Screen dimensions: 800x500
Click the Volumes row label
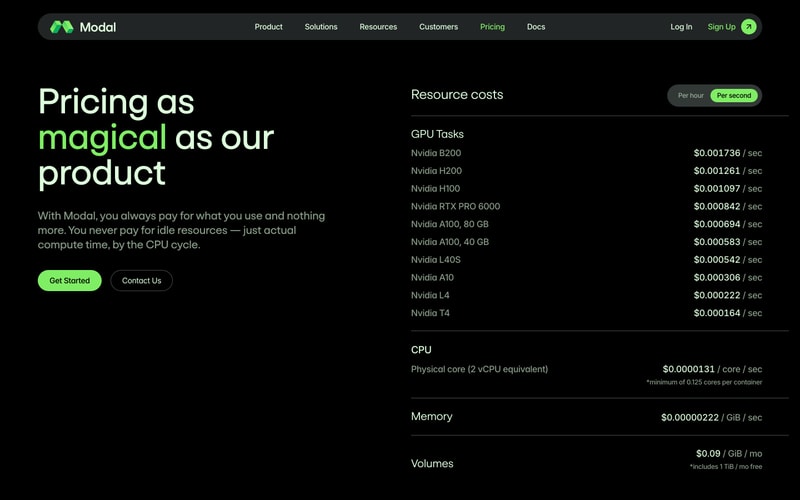click(x=432, y=464)
